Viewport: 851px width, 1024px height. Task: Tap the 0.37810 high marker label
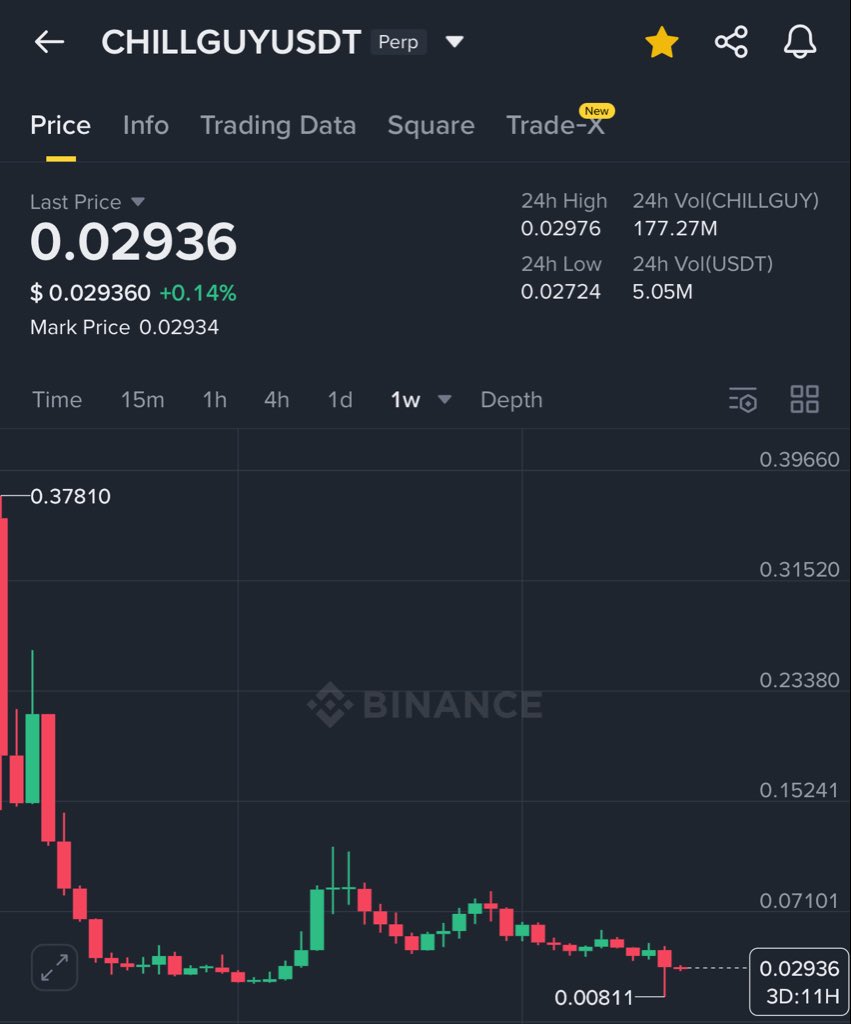(71, 496)
